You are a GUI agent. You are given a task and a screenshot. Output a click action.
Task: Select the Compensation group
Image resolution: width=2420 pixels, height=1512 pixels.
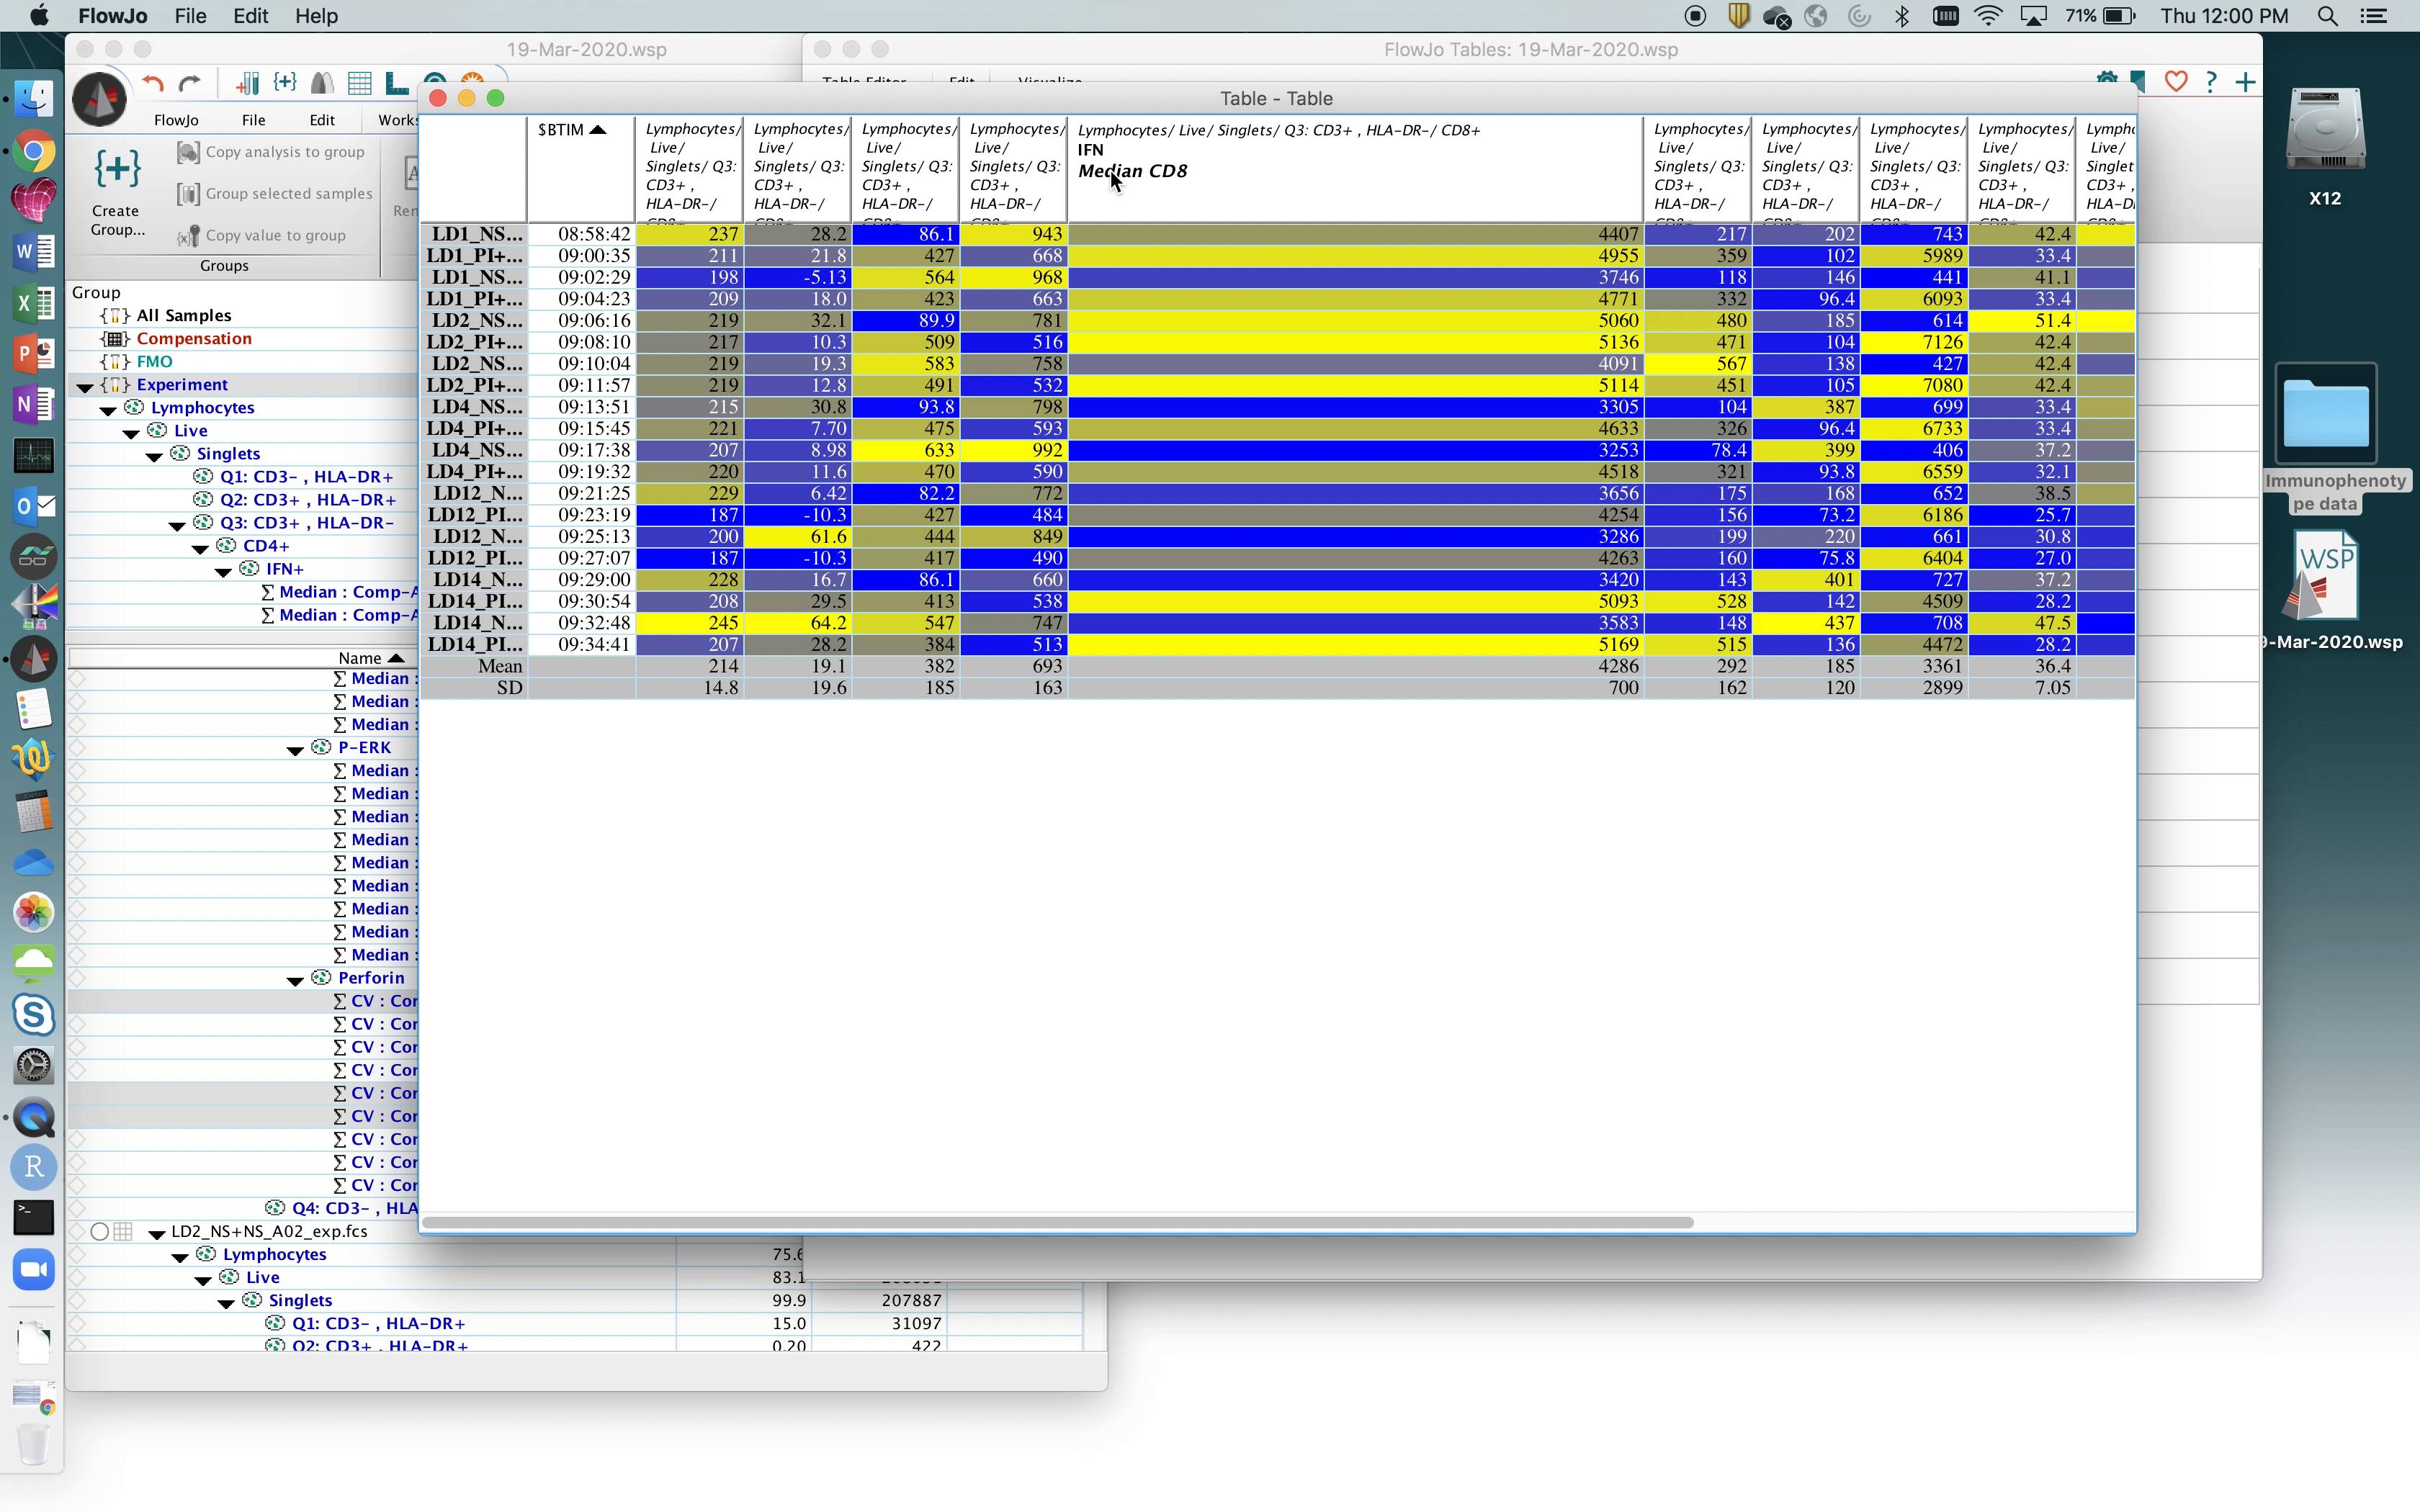tap(194, 339)
